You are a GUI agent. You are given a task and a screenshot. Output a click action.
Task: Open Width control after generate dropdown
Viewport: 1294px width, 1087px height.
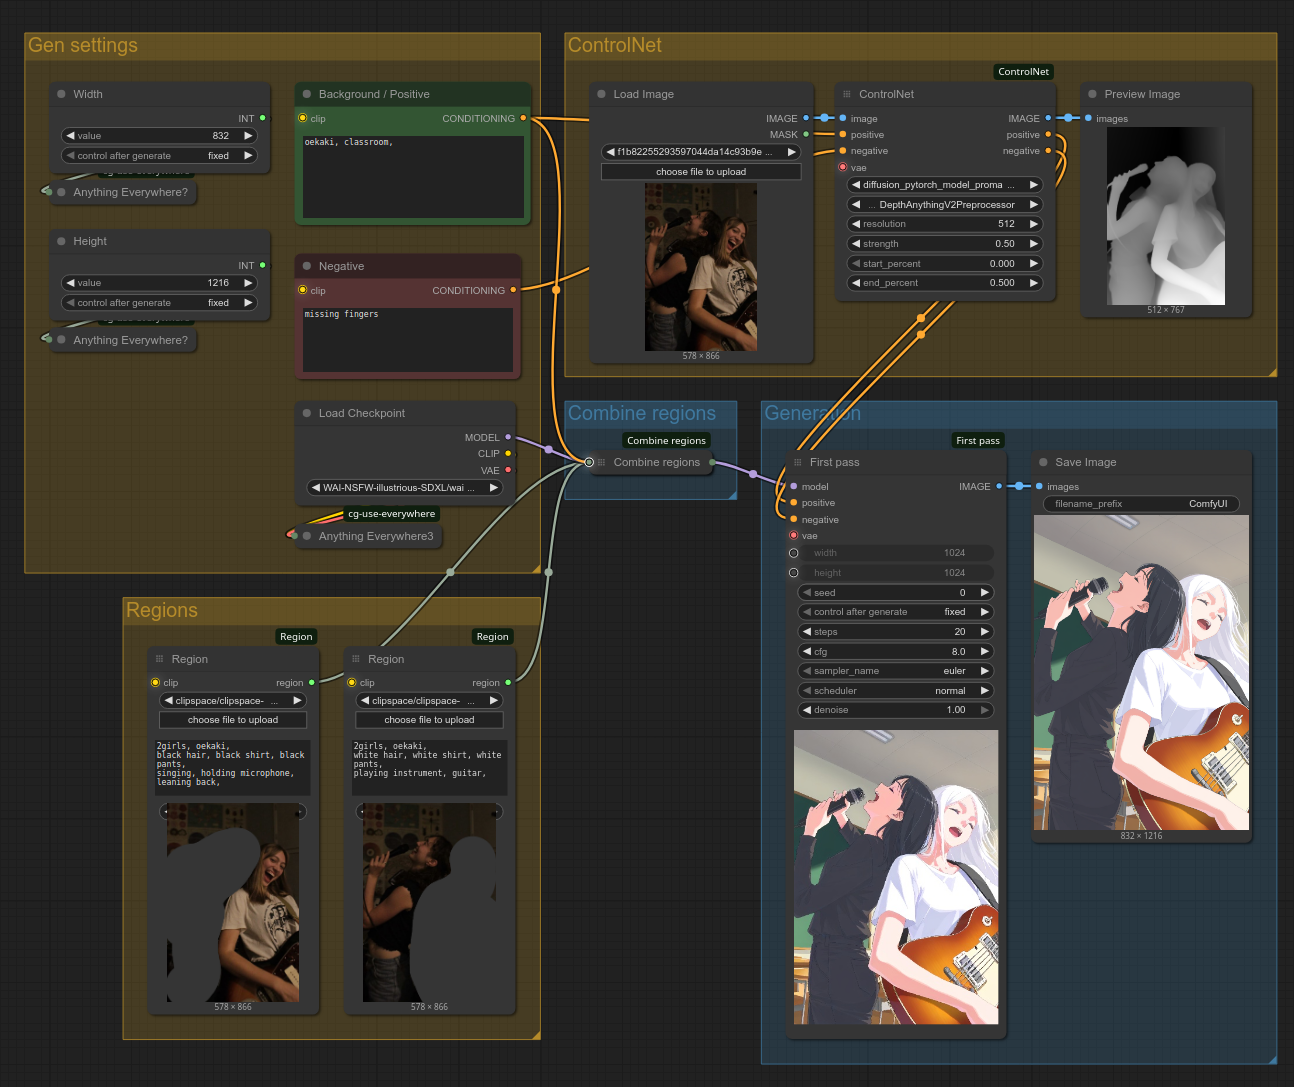pyautogui.click(x=159, y=156)
